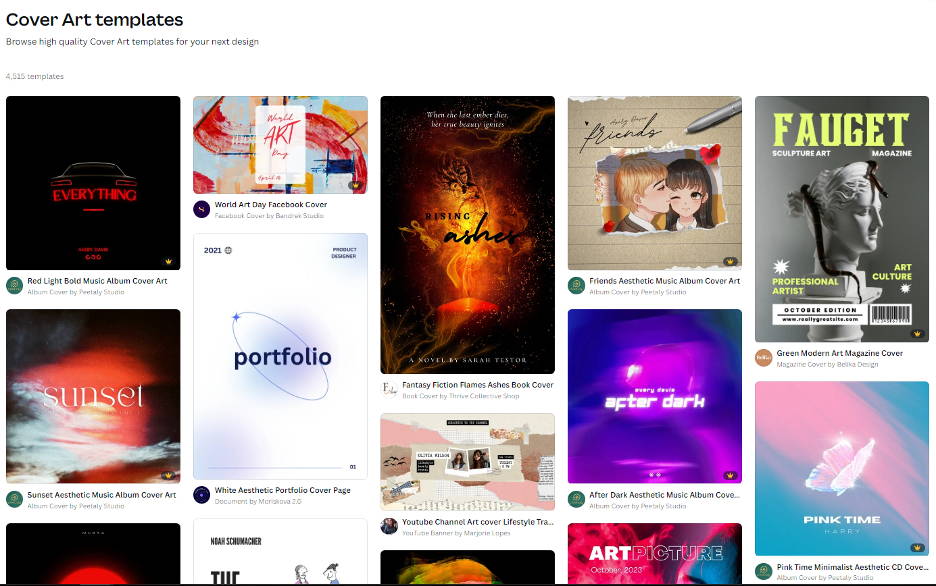The height and width of the screenshot is (586, 936).
Task: Select the Rising Ashes book cover thumbnail
Action: pos(467,235)
